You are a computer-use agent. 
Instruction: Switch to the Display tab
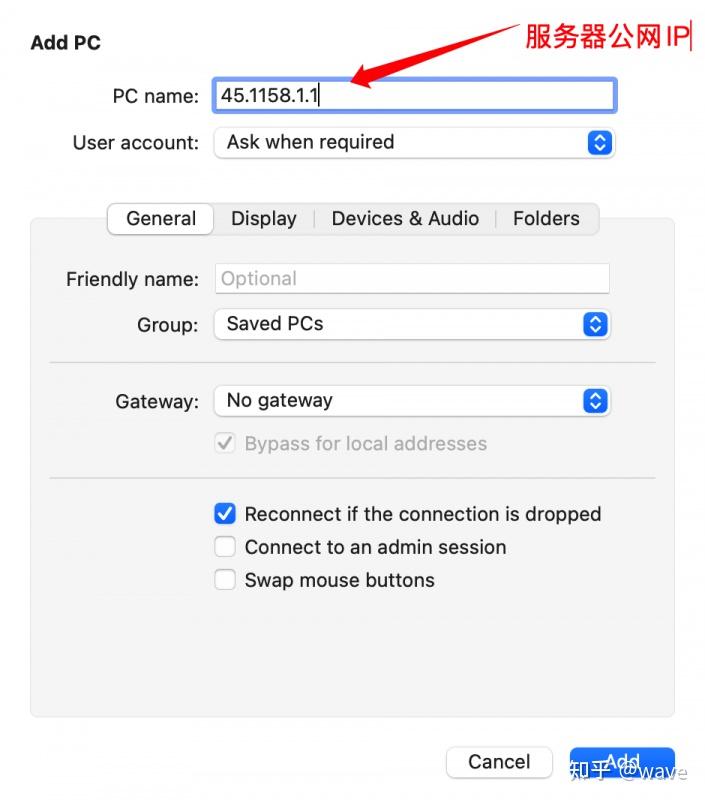click(263, 219)
